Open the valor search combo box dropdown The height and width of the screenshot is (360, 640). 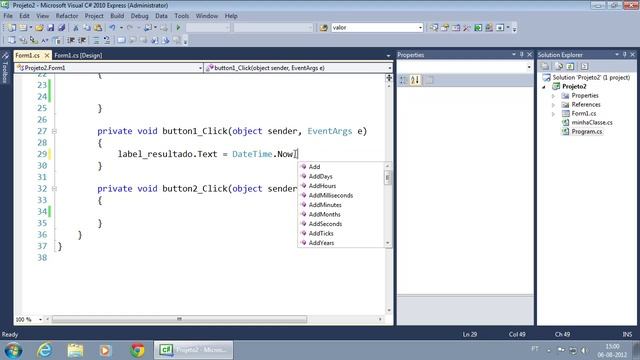click(x=420, y=28)
